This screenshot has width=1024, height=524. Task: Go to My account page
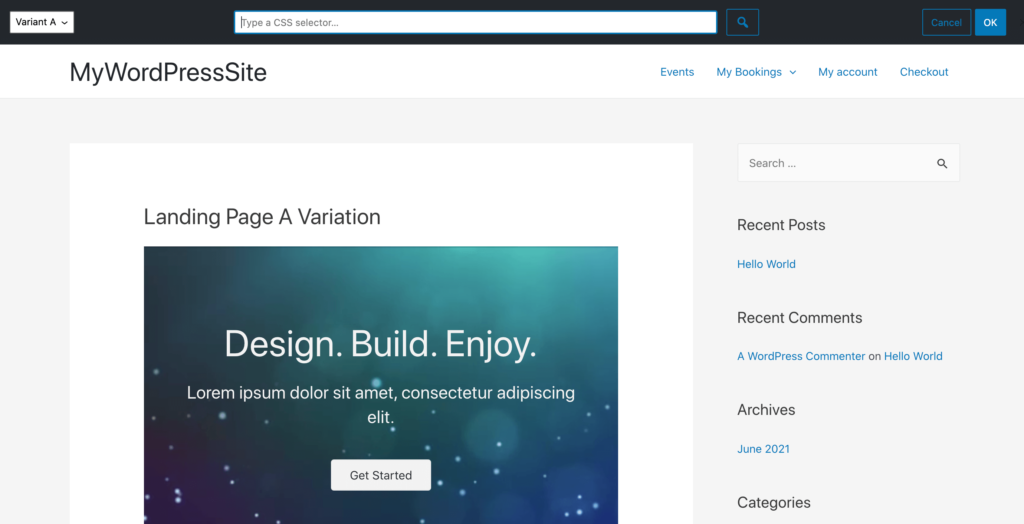point(848,72)
